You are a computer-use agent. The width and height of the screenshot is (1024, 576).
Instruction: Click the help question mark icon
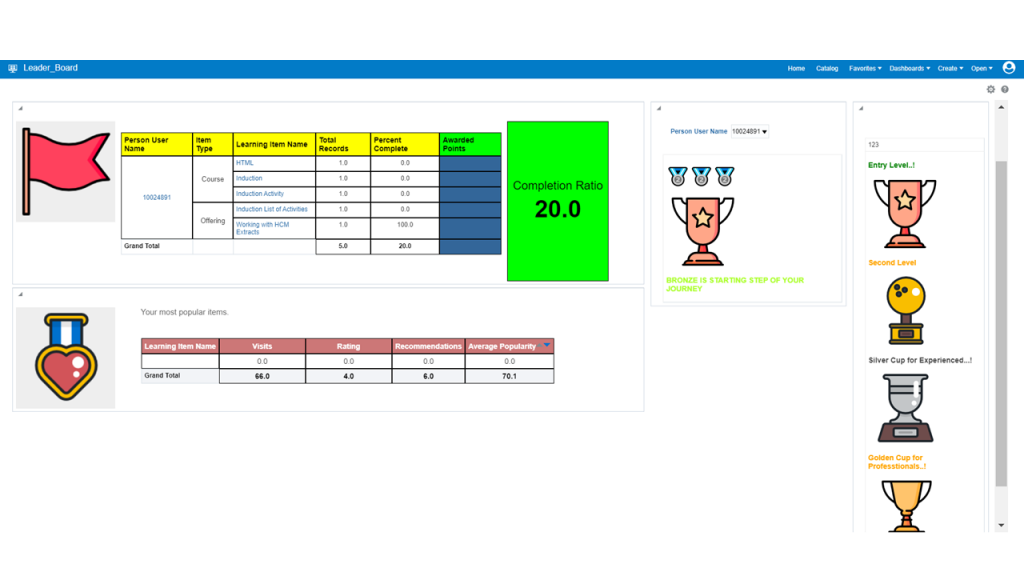click(1004, 89)
